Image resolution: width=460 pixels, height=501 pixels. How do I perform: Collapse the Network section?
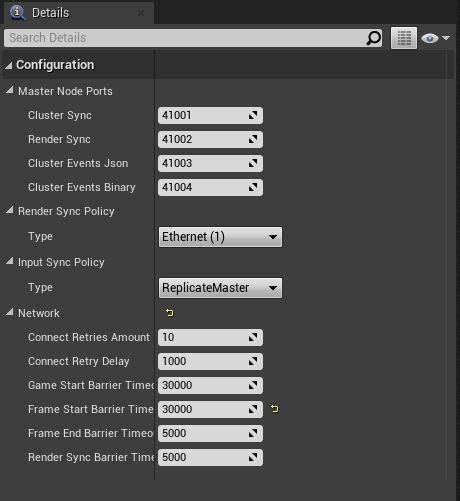(9, 312)
